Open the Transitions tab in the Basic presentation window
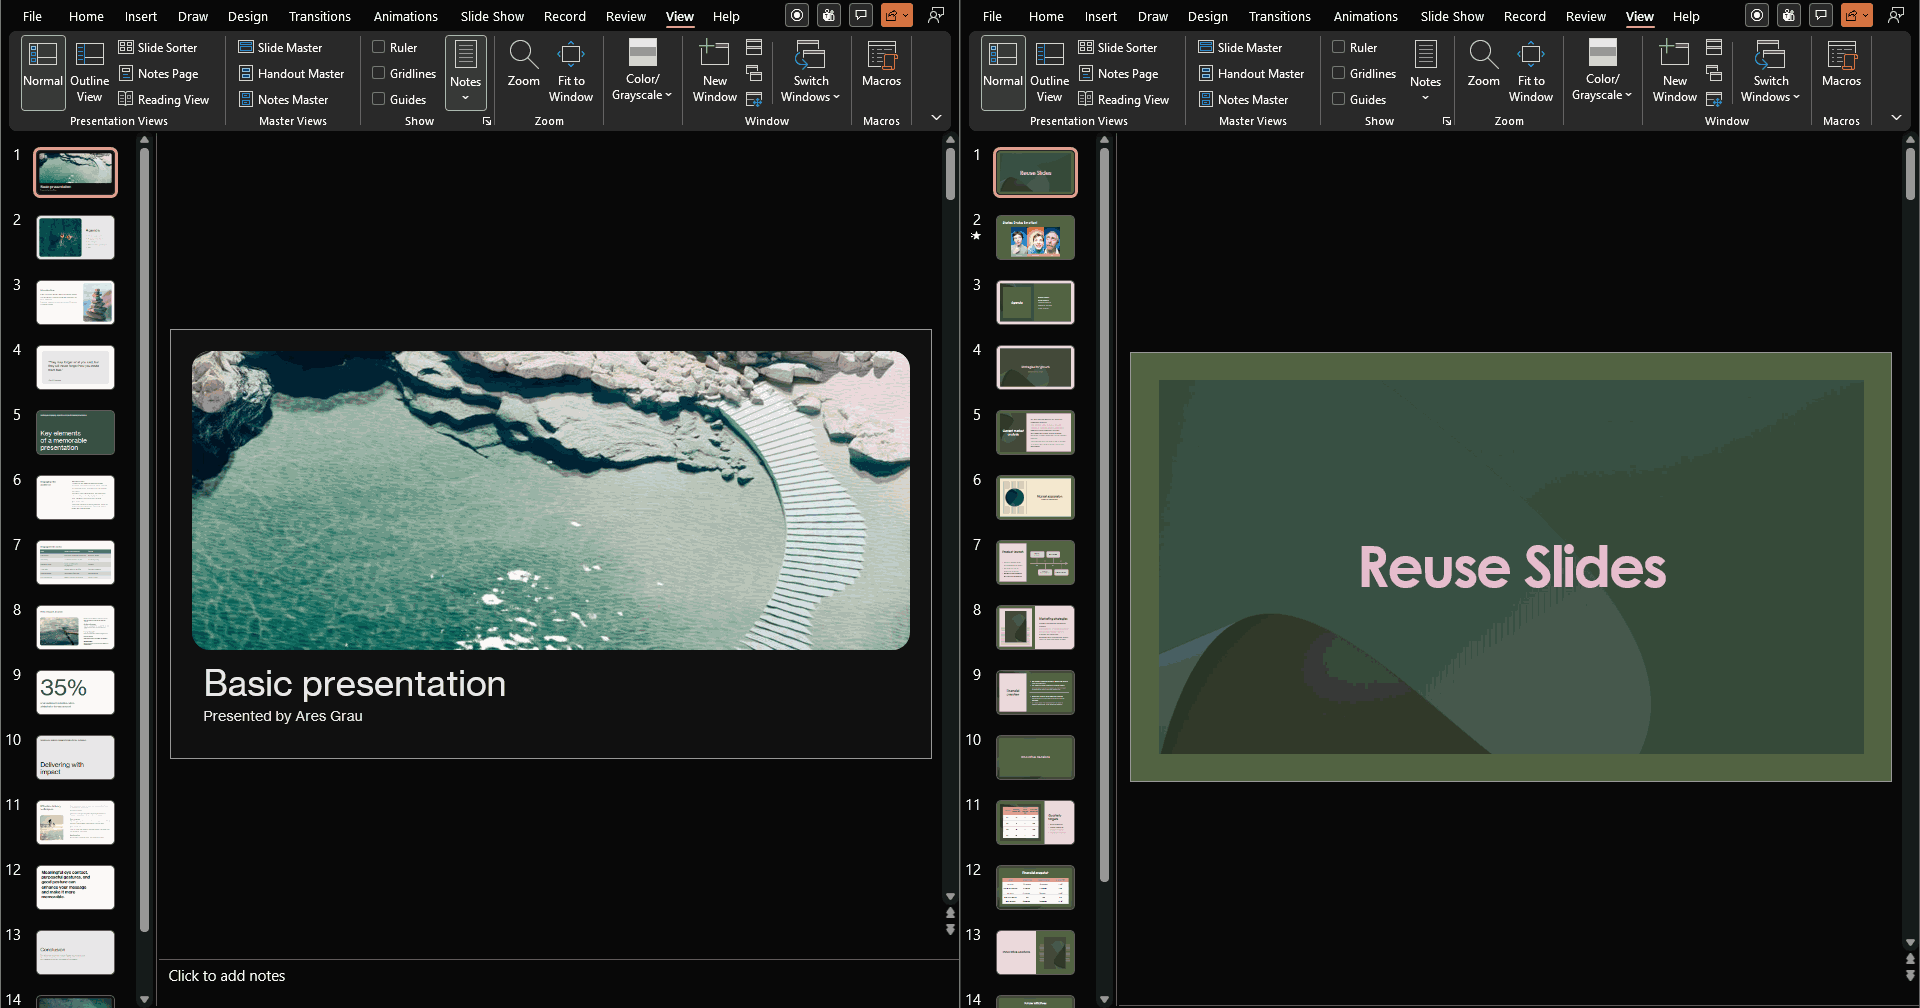 click(319, 17)
